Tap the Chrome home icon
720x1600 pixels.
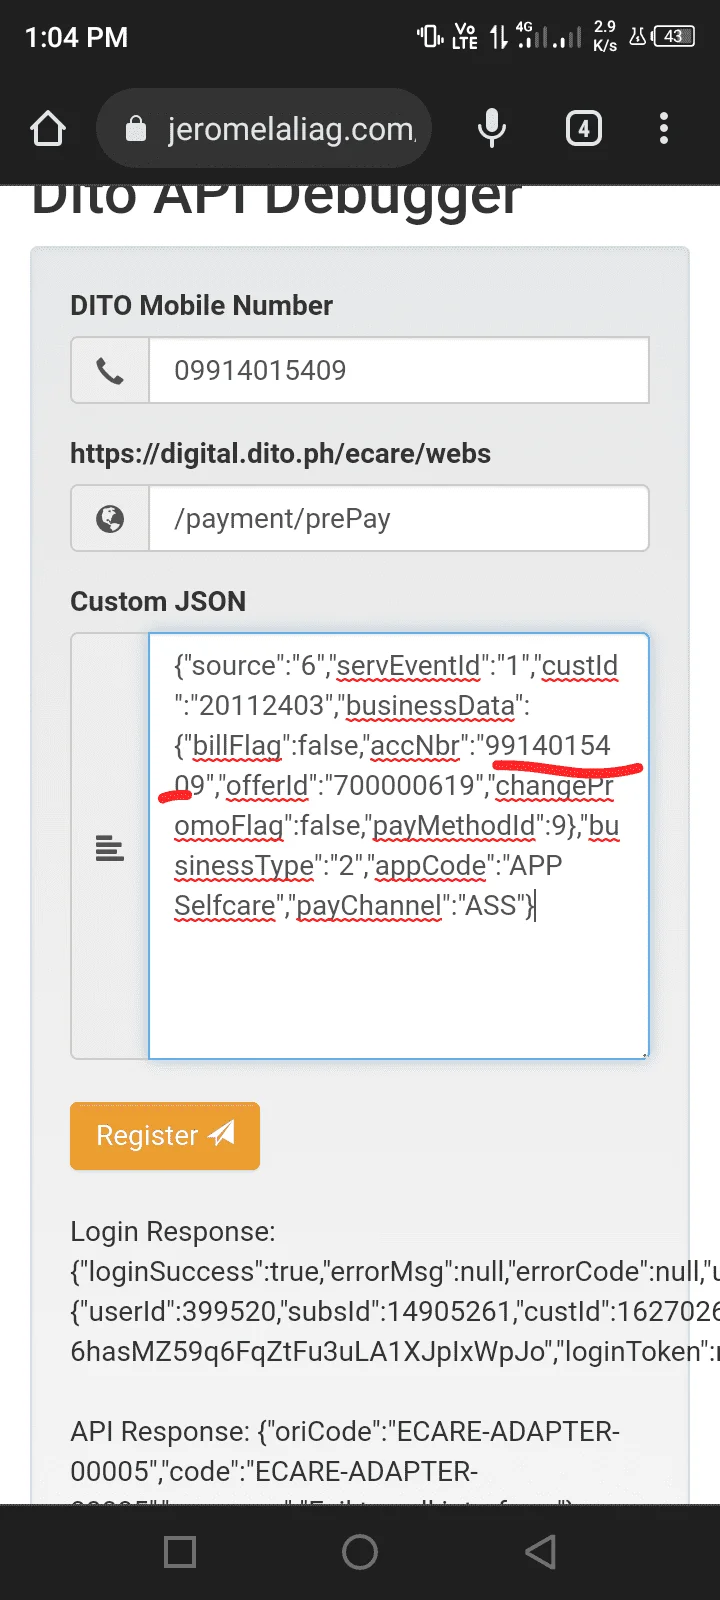point(48,129)
